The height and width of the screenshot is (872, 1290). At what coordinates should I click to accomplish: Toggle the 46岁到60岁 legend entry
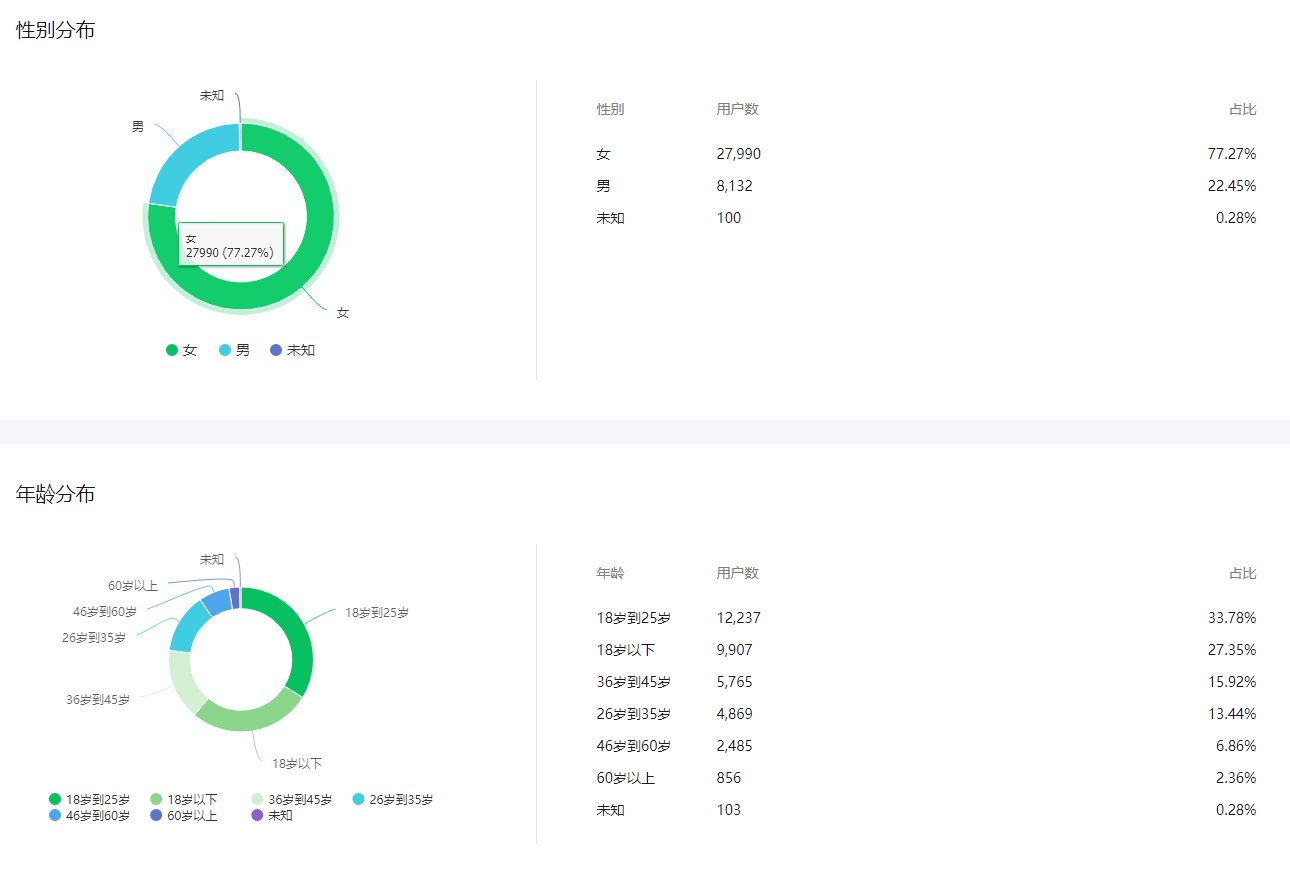click(x=90, y=815)
